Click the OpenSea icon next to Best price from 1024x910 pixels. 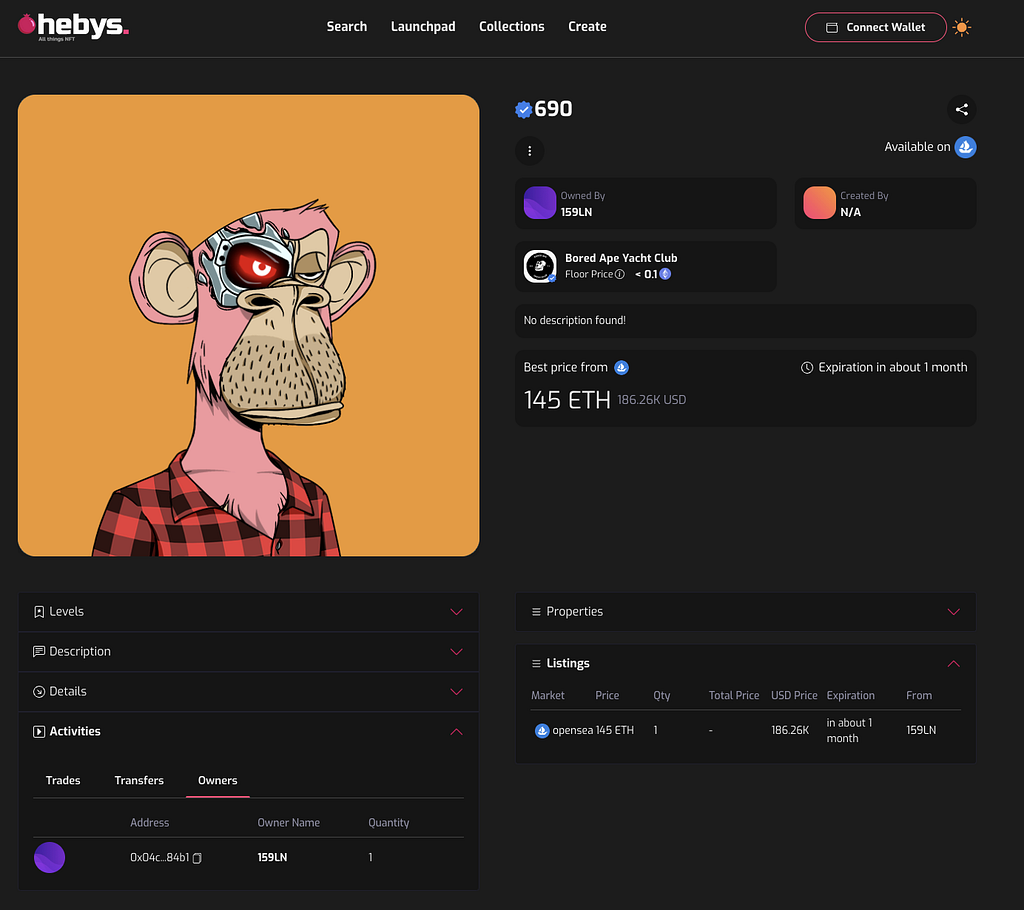coord(622,368)
